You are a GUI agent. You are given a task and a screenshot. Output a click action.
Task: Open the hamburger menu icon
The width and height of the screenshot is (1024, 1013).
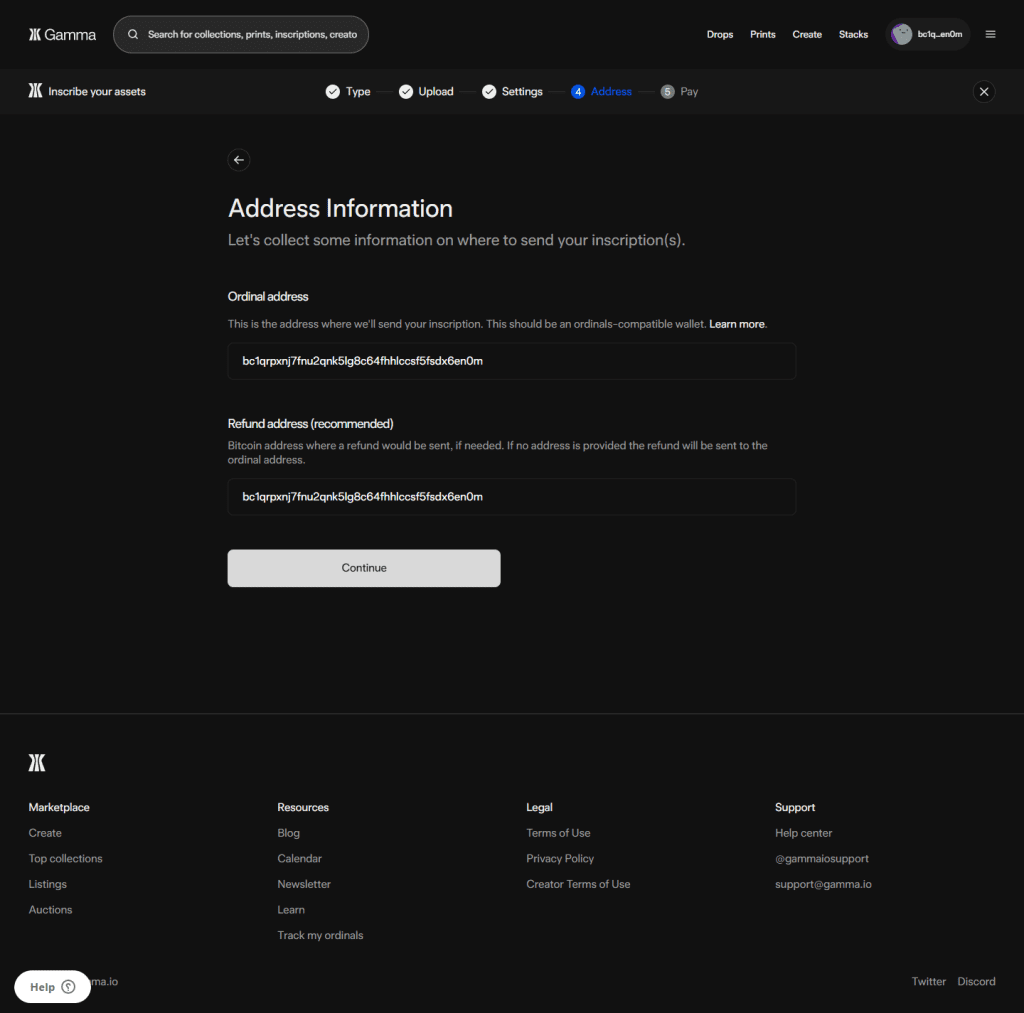[x=990, y=34]
